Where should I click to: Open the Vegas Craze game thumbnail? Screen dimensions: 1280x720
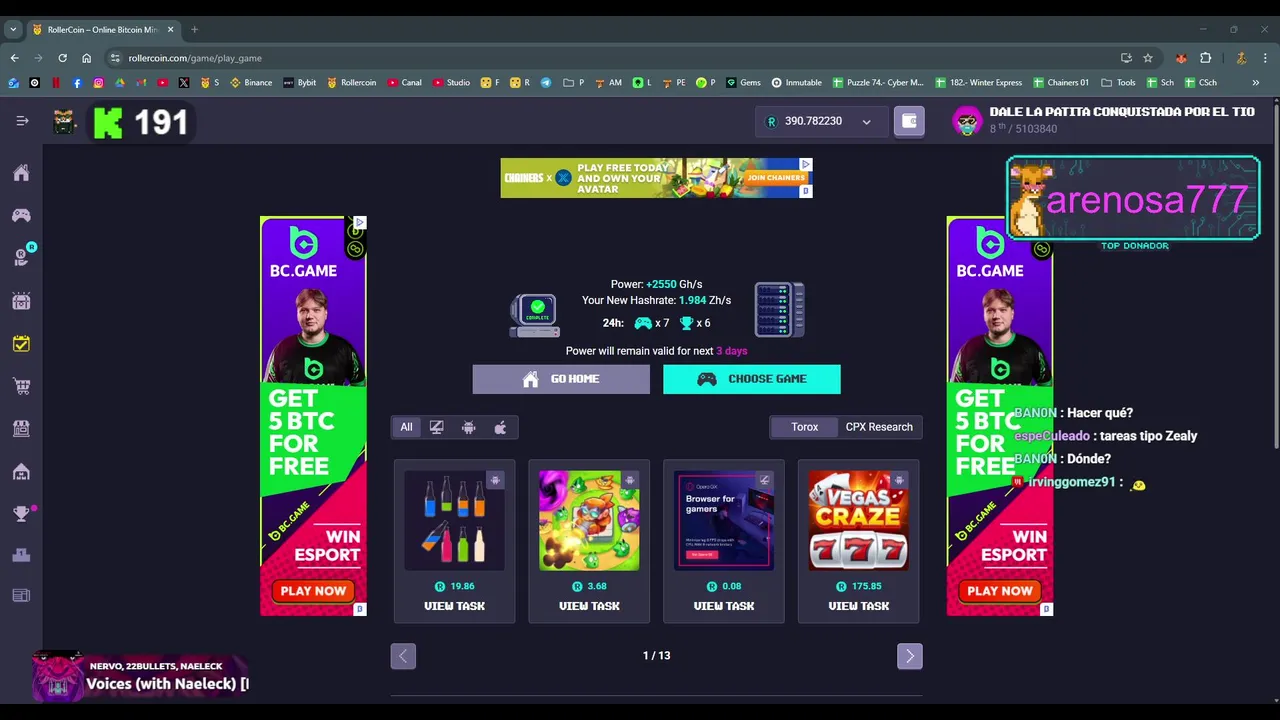click(x=858, y=521)
